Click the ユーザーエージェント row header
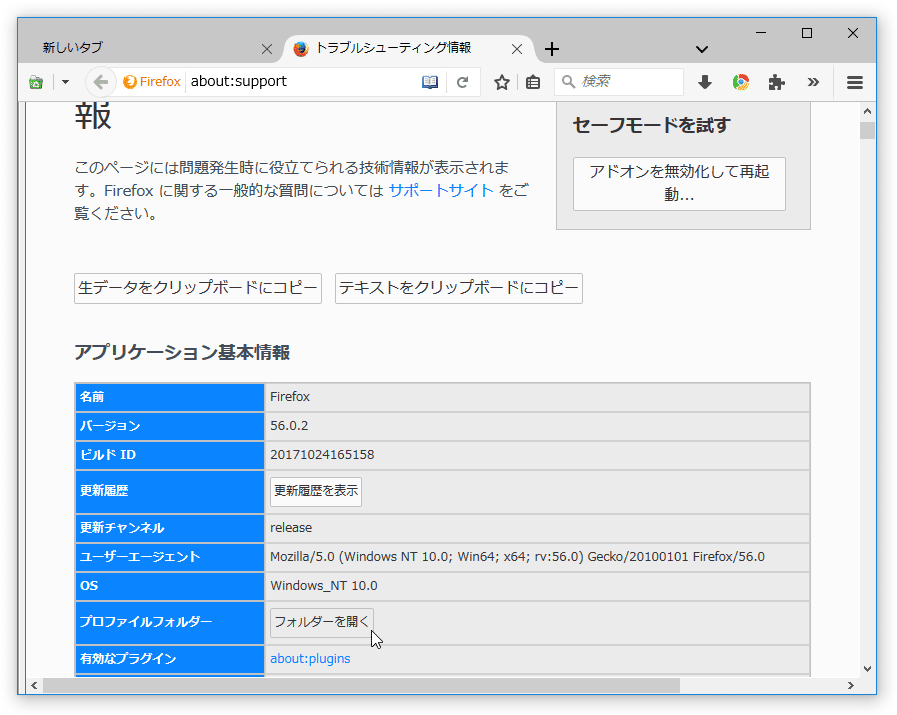The width and height of the screenshot is (897, 715). tap(169, 557)
